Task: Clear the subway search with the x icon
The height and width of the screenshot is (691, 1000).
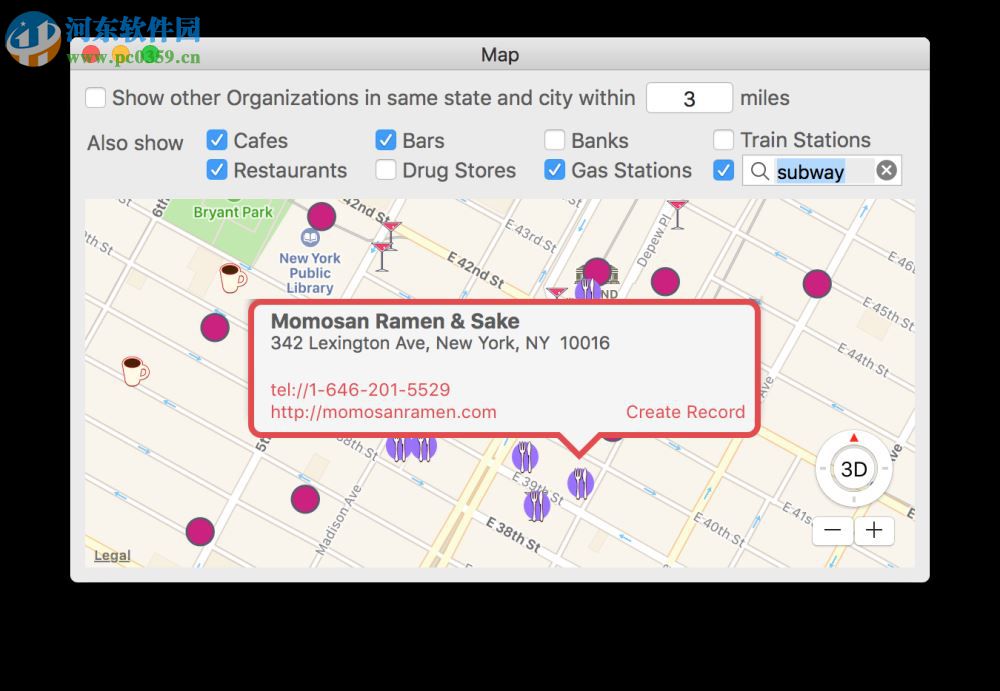Action: (x=886, y=170)
